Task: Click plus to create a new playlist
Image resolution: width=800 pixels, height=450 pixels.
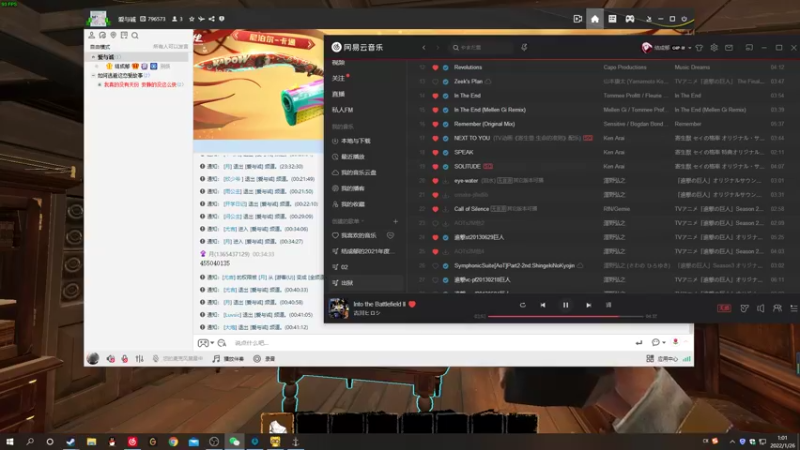Action: coord(395,221)
